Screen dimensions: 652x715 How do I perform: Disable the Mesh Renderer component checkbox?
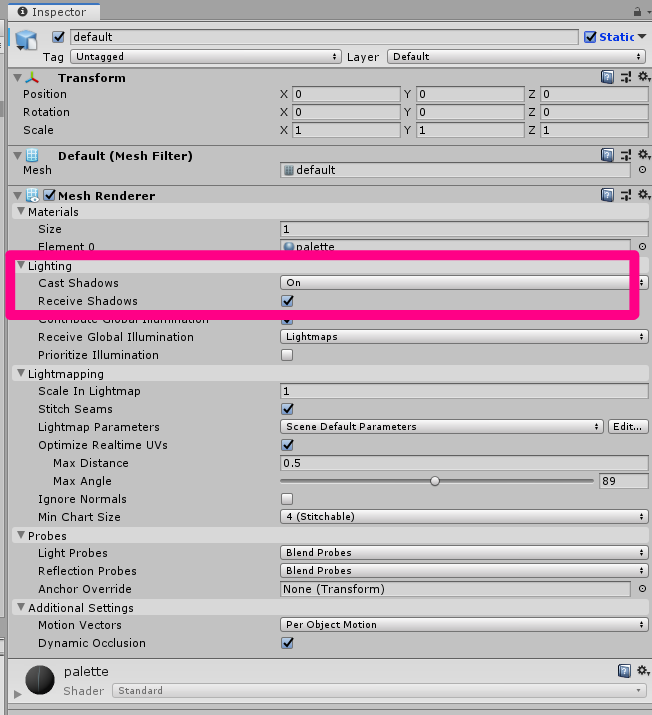click(x=49, y=195)
